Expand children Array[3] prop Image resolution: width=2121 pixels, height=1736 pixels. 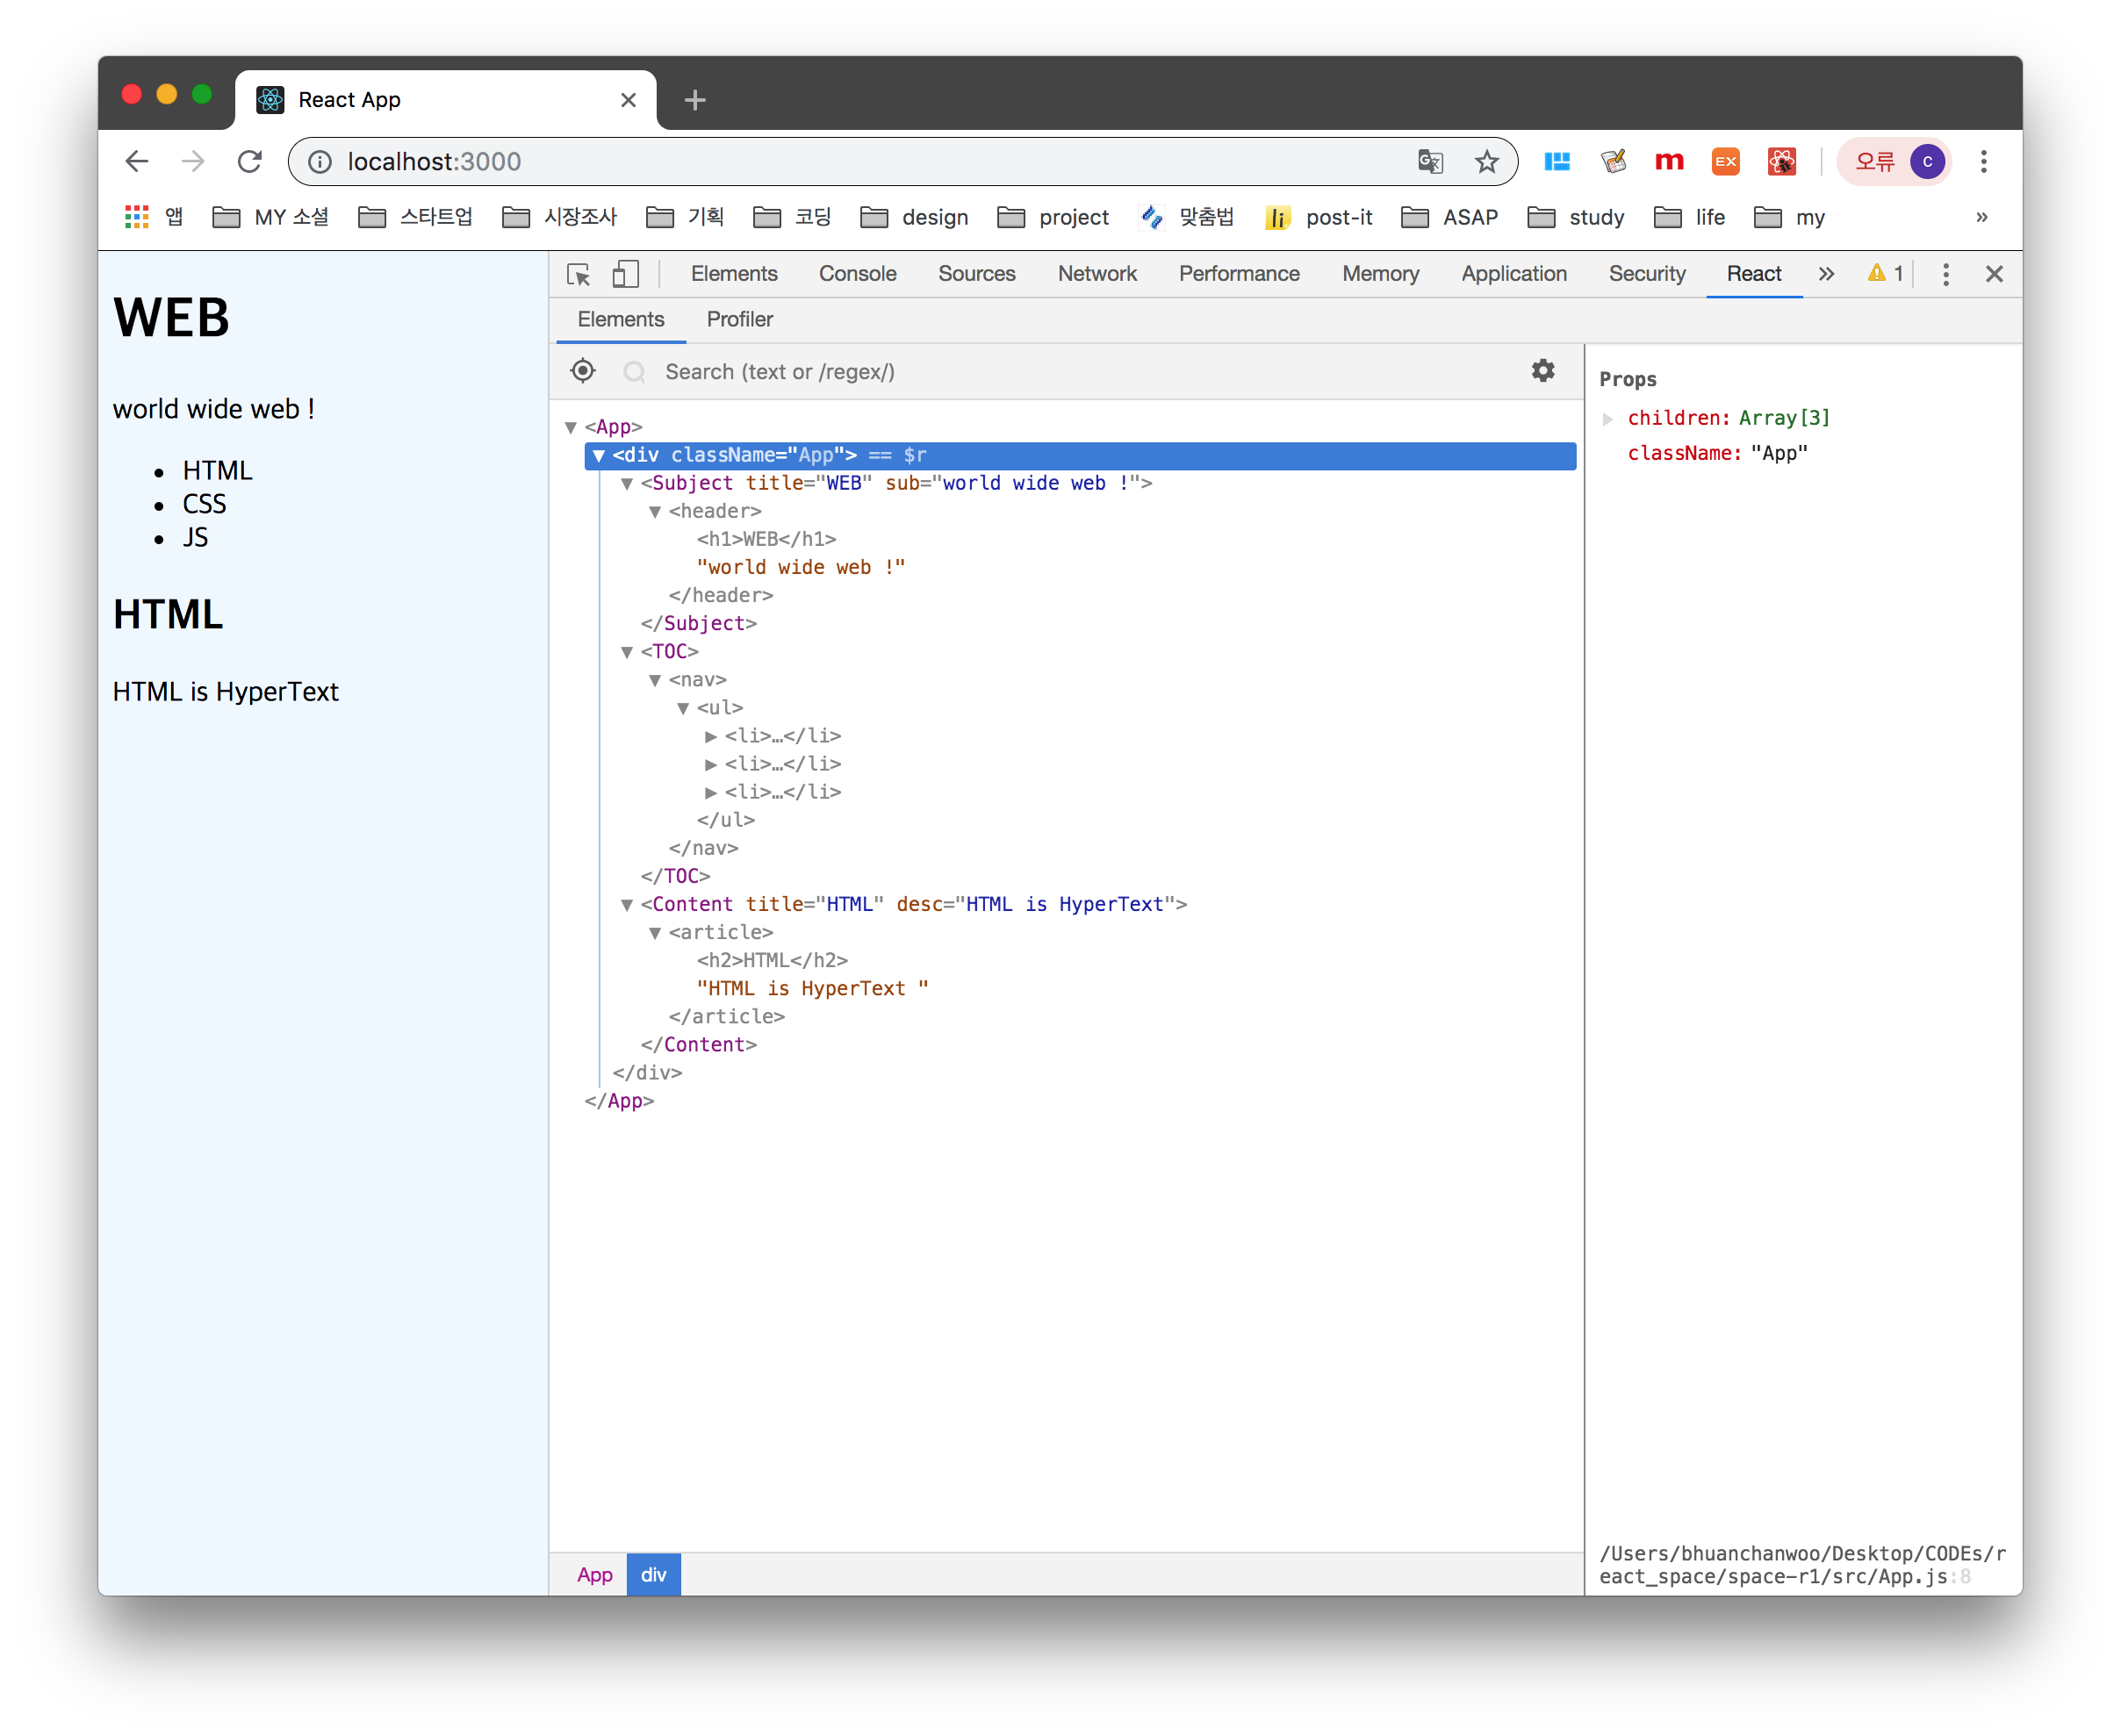click(x=1608, y=419)
